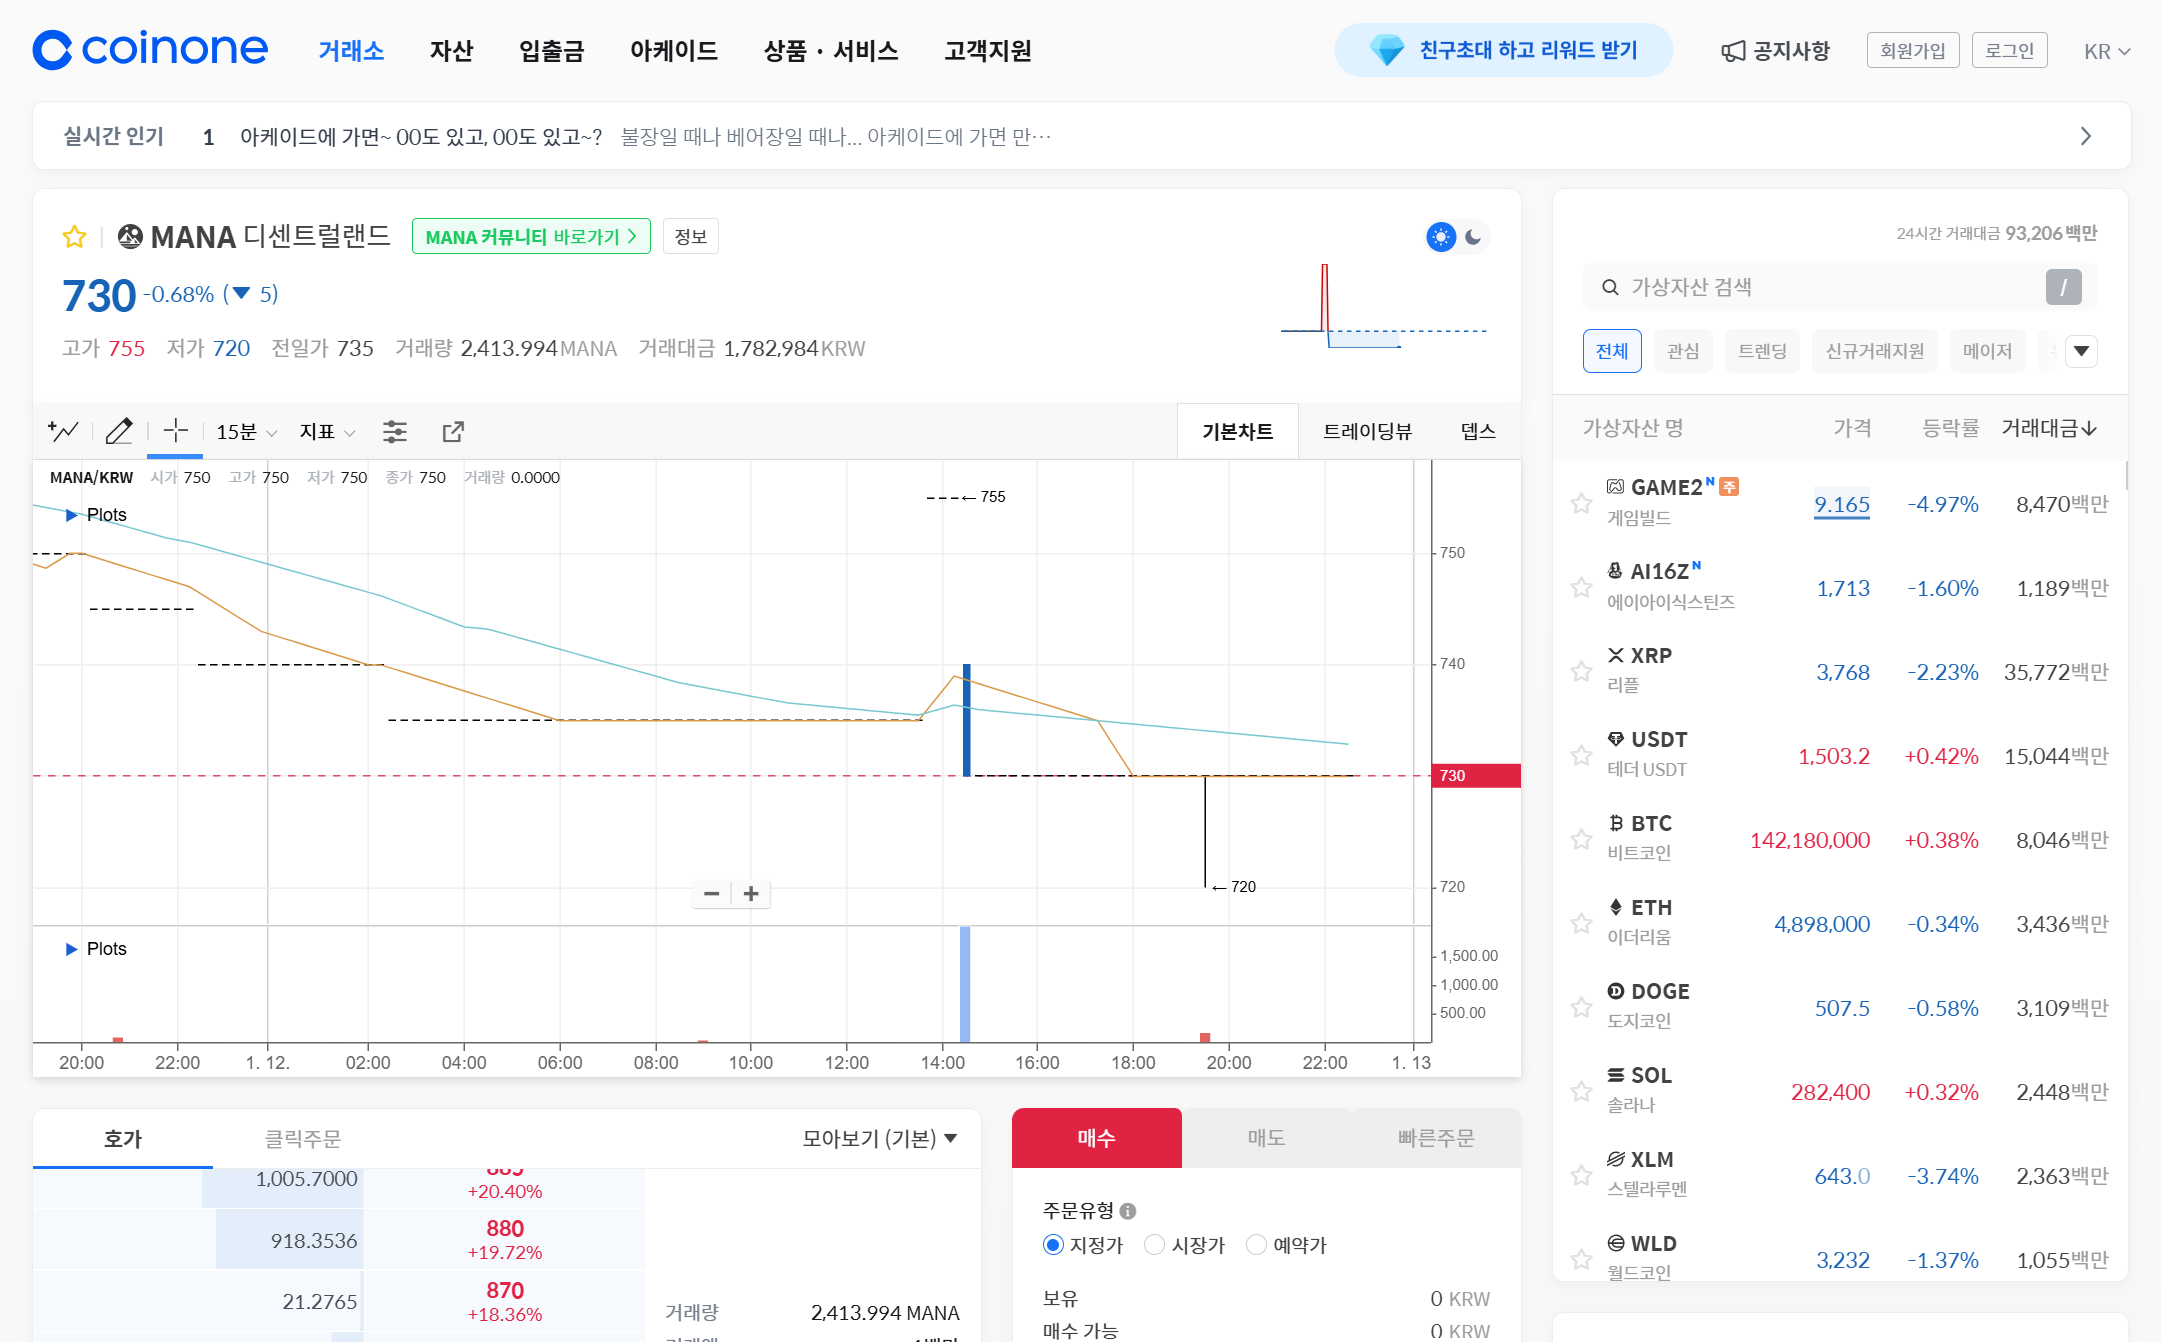Select 예약가 order type radio
2161x1342 pixels.
coord(1257,1244)
